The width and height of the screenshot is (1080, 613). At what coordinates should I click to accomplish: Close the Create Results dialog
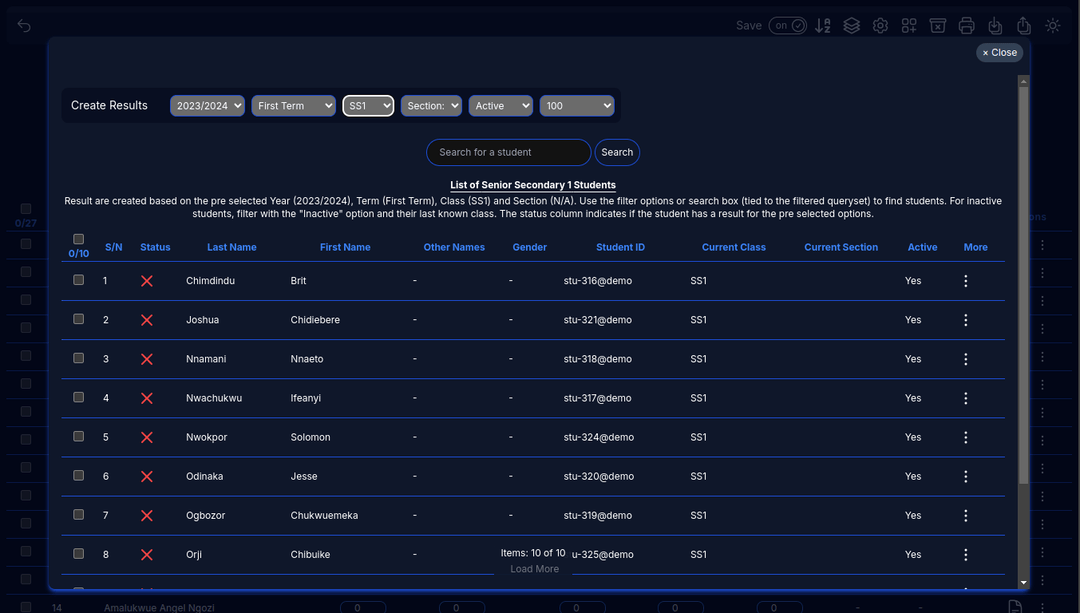click(999, 53)
